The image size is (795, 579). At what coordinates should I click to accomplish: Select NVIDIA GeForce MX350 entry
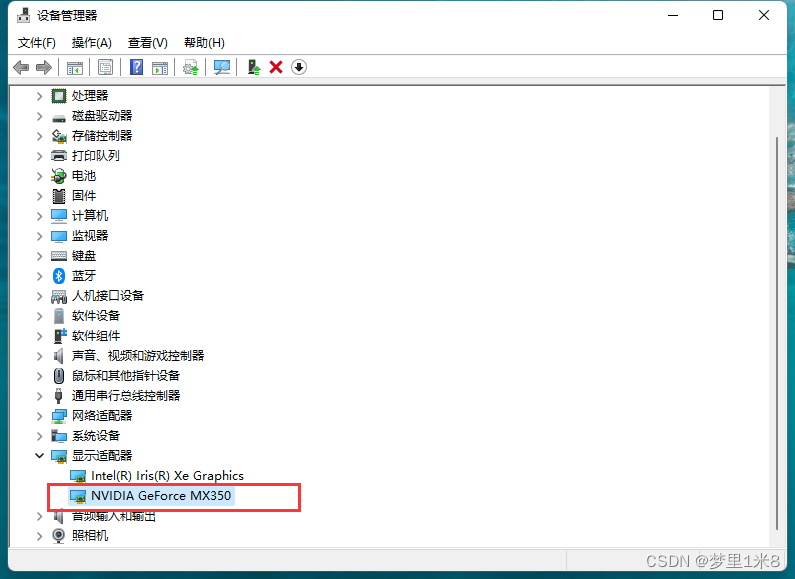tap(161, 495)
